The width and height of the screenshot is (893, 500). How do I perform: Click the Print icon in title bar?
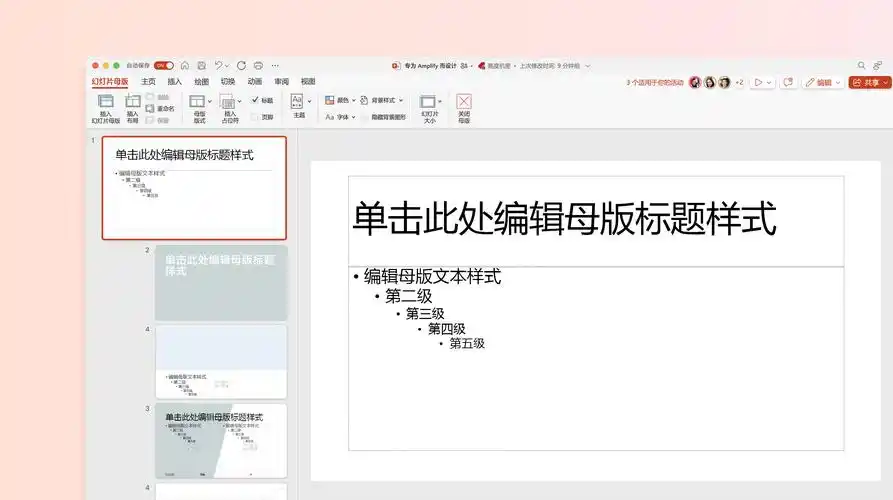[258, 65]
